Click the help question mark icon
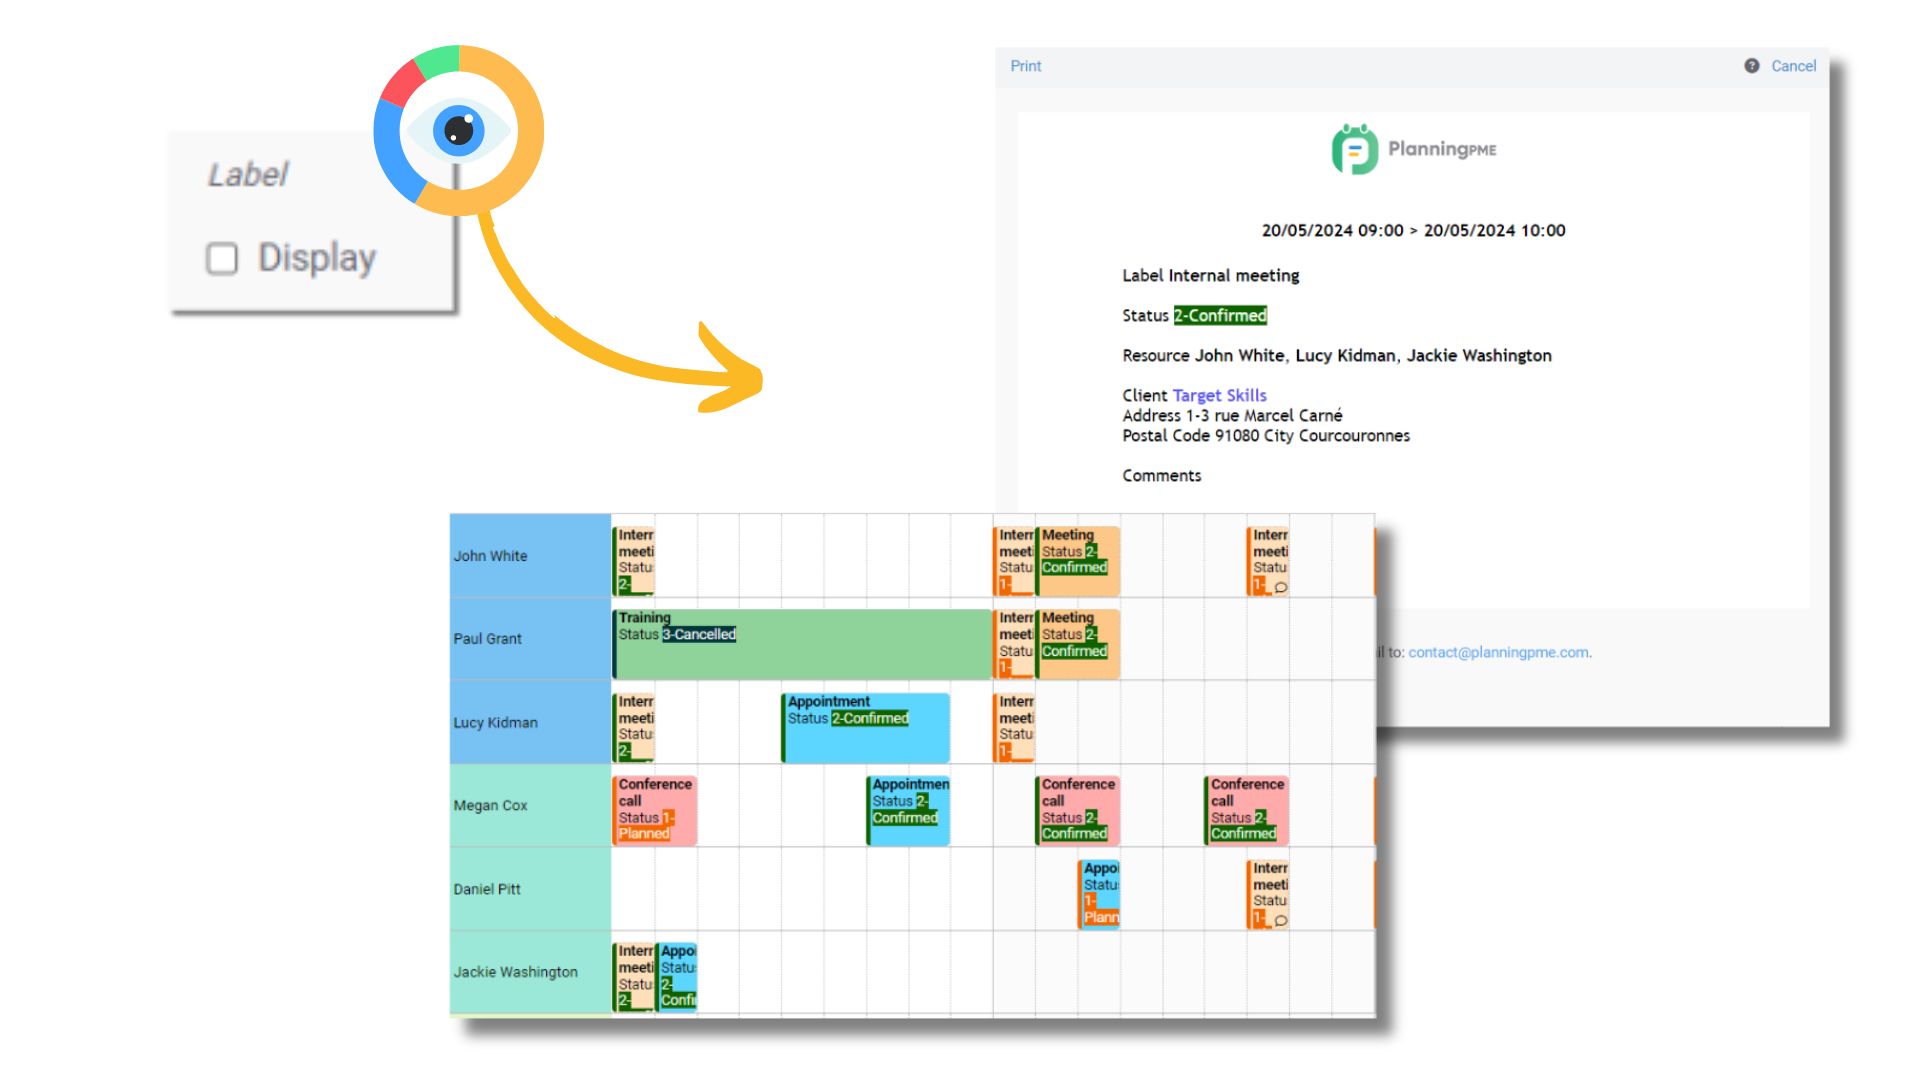1920x1080 pixels. [x=1751, y=66]
